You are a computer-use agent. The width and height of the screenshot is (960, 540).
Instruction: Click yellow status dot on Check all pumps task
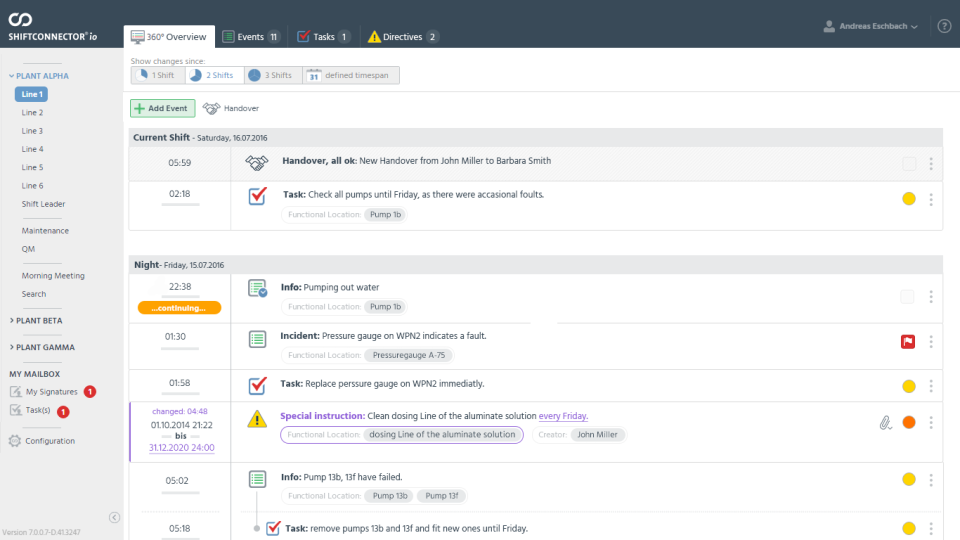point(909,198)
